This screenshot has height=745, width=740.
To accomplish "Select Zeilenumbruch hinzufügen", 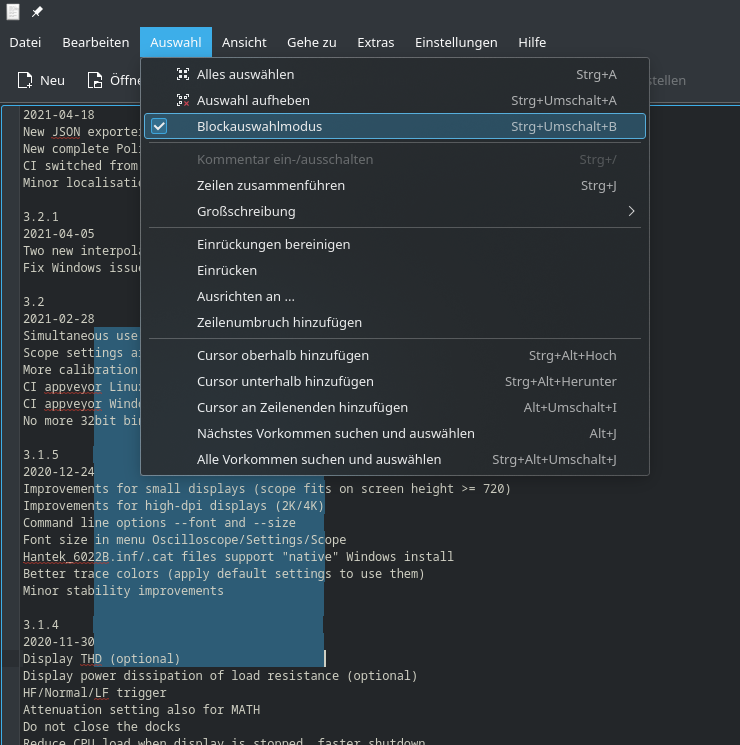I will tap(395, 322).
